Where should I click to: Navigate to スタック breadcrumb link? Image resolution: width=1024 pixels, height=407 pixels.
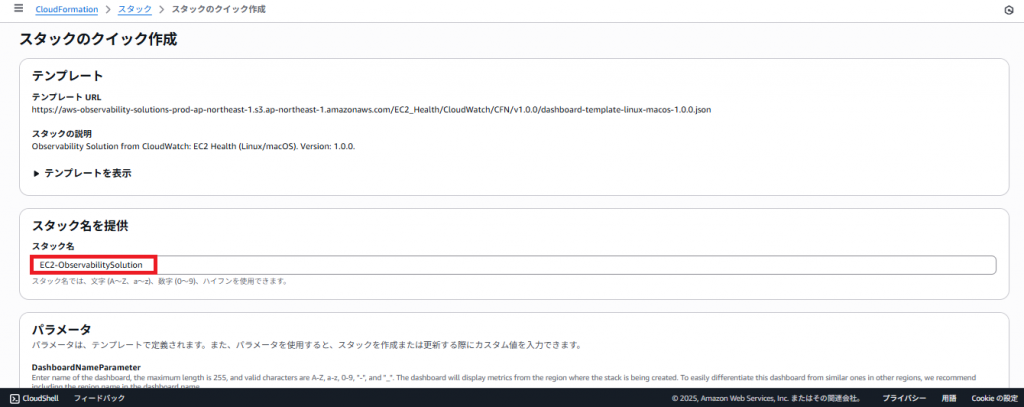(135, 9)
